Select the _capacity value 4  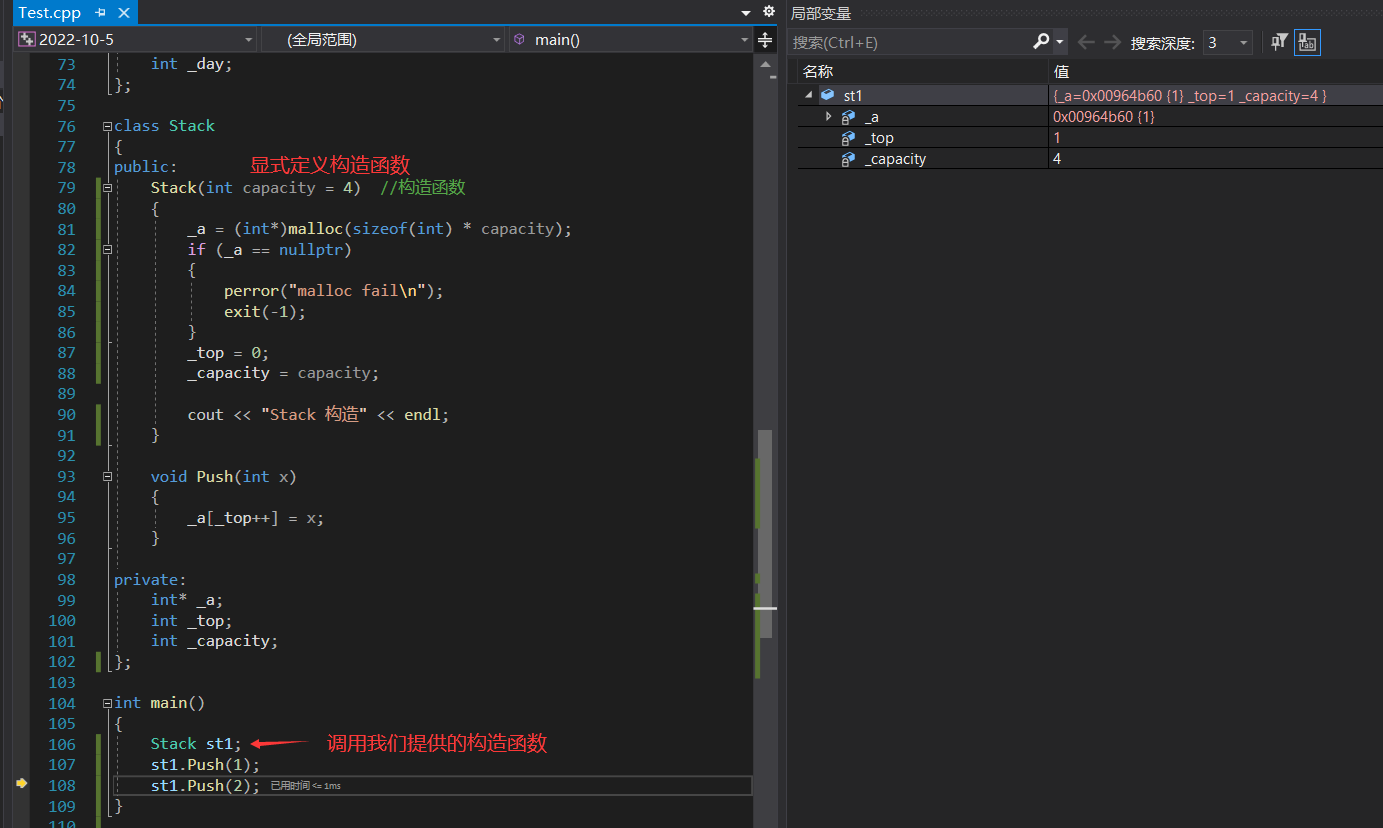click(x=1056, y=159)
